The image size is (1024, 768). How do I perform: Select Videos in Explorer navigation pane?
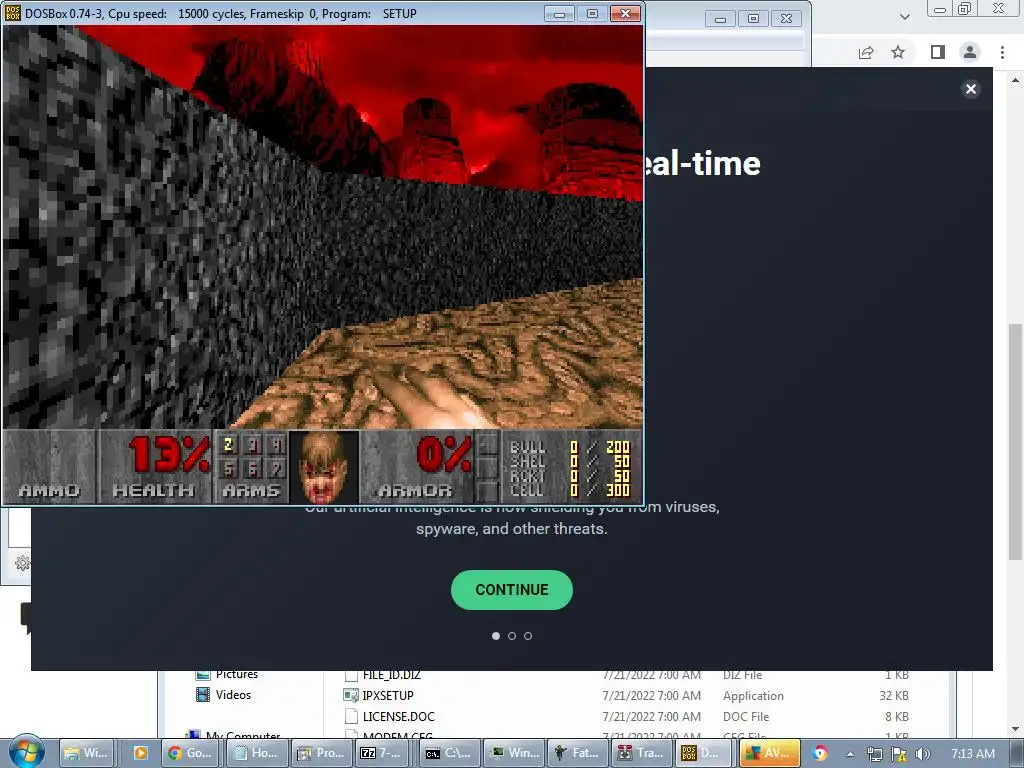(233, 695)
